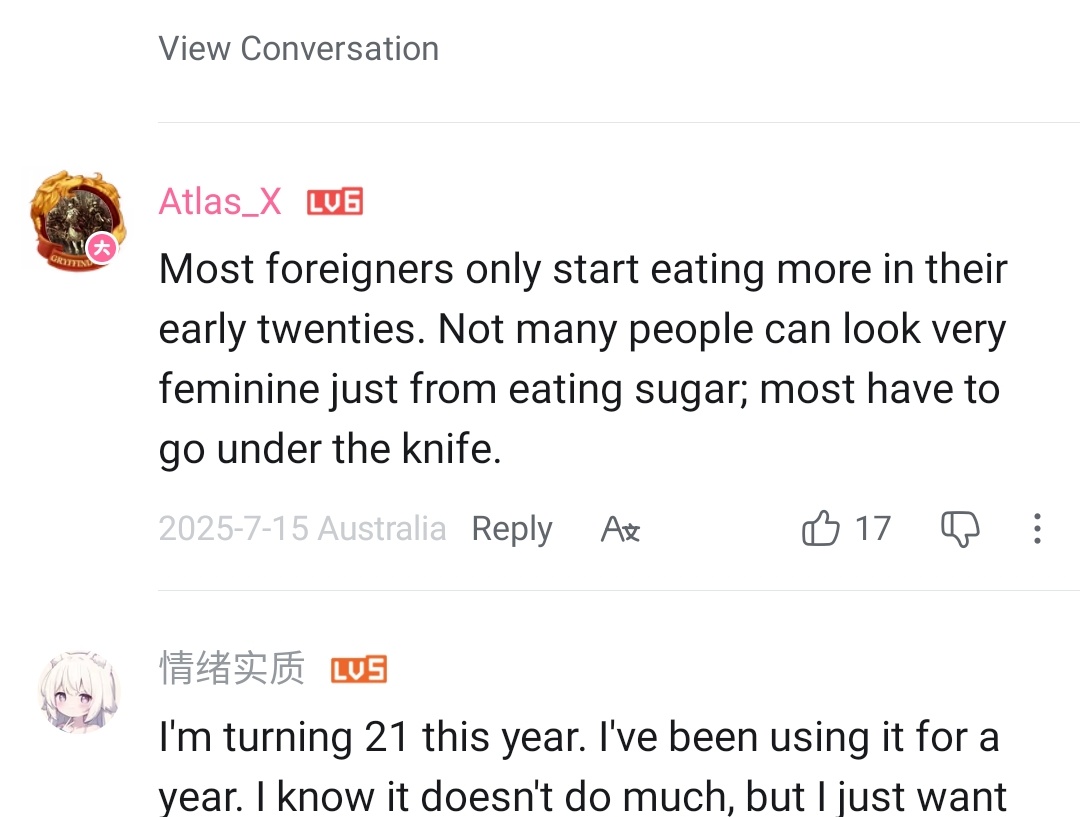Dislike Atlas_X's comment with the thumbs down
The width and height of the screenshot is (1080, 817).
pyautogui.click(x=960, y=528)
